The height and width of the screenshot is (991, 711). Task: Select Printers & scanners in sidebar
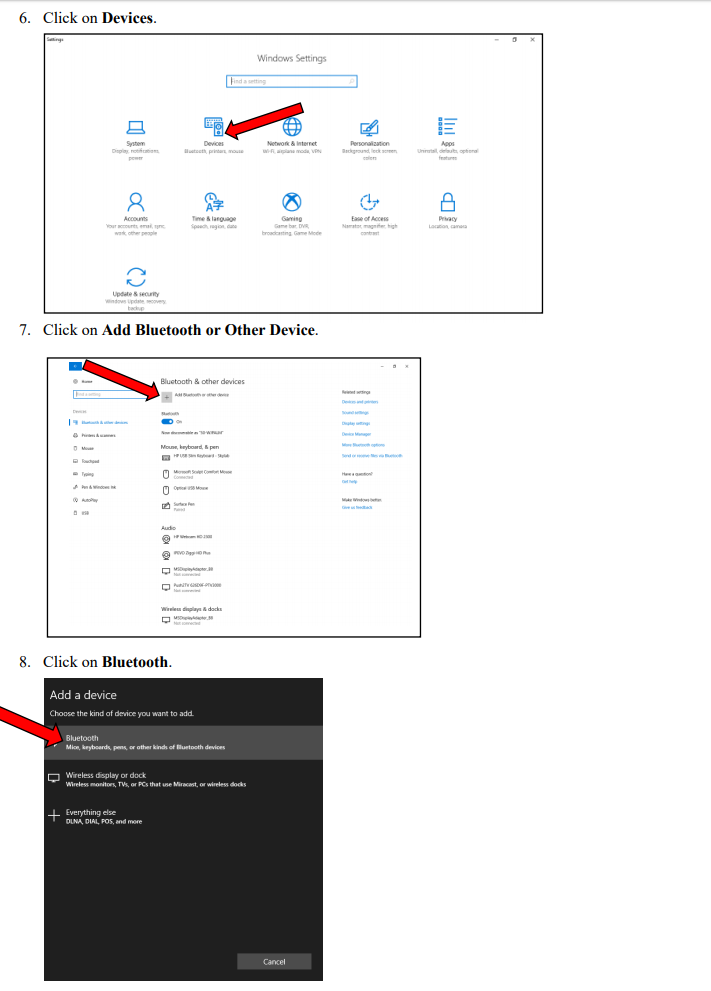point(98,435)
